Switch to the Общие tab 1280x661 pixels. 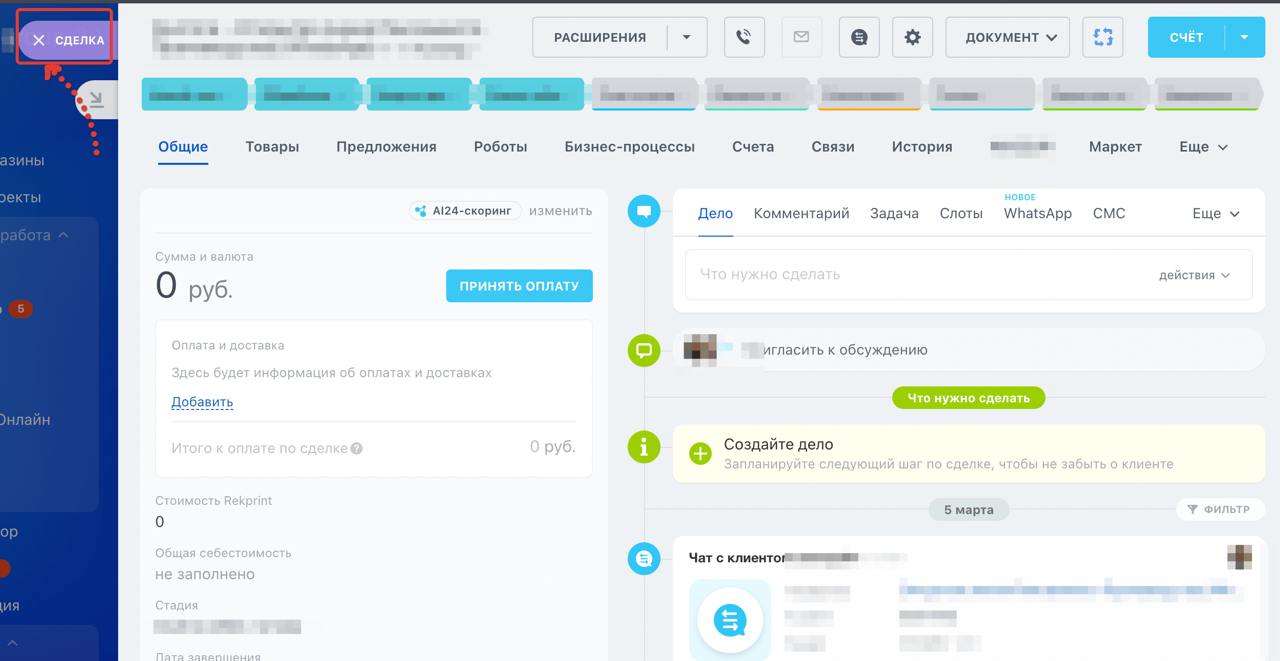coord(183,146)
